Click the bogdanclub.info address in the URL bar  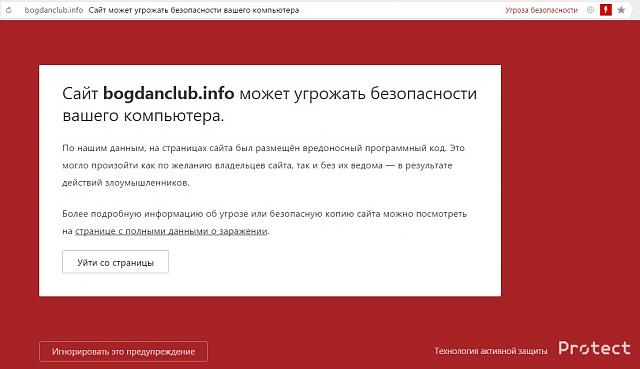tap(54, 10)
